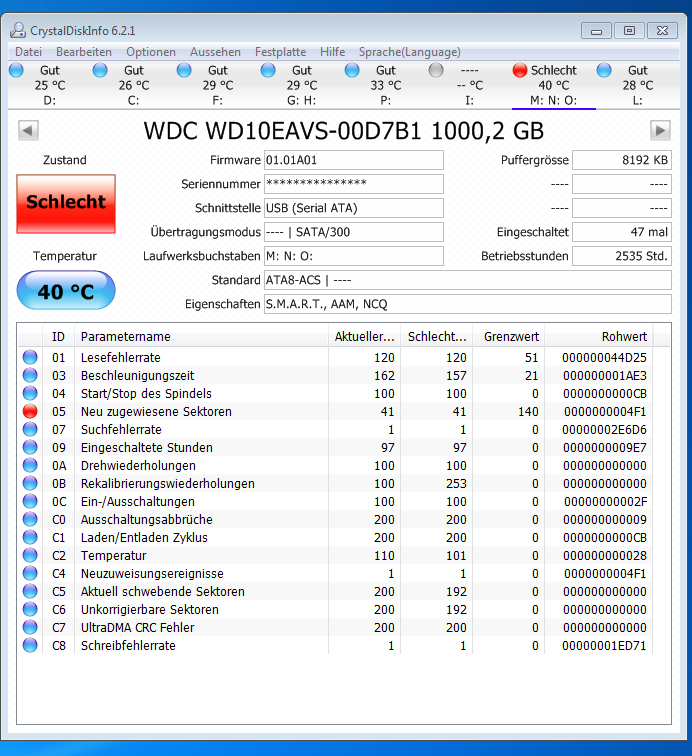This screenshot has width=692, height=756.
Task: Select the Neu zugewiesene Sektoren row name
Action: click(156, 411)
